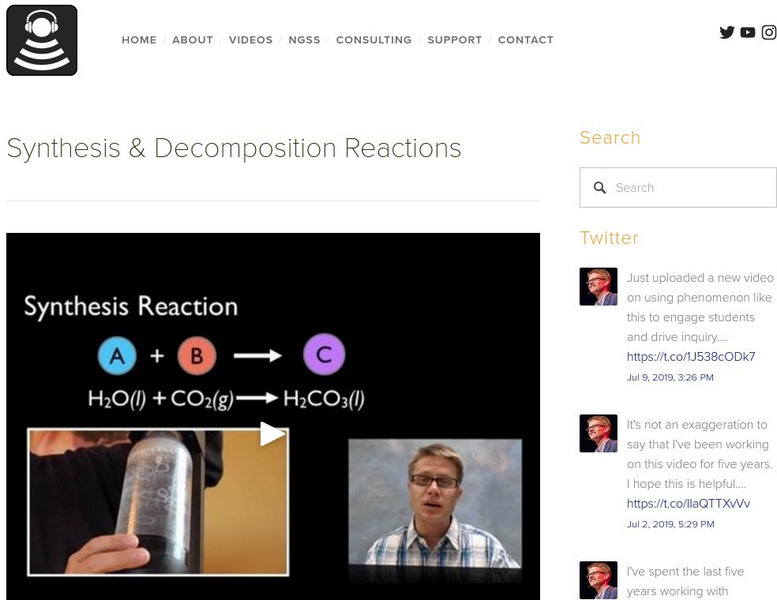Click the Bozeman Science headphones logo

(42, 40)
